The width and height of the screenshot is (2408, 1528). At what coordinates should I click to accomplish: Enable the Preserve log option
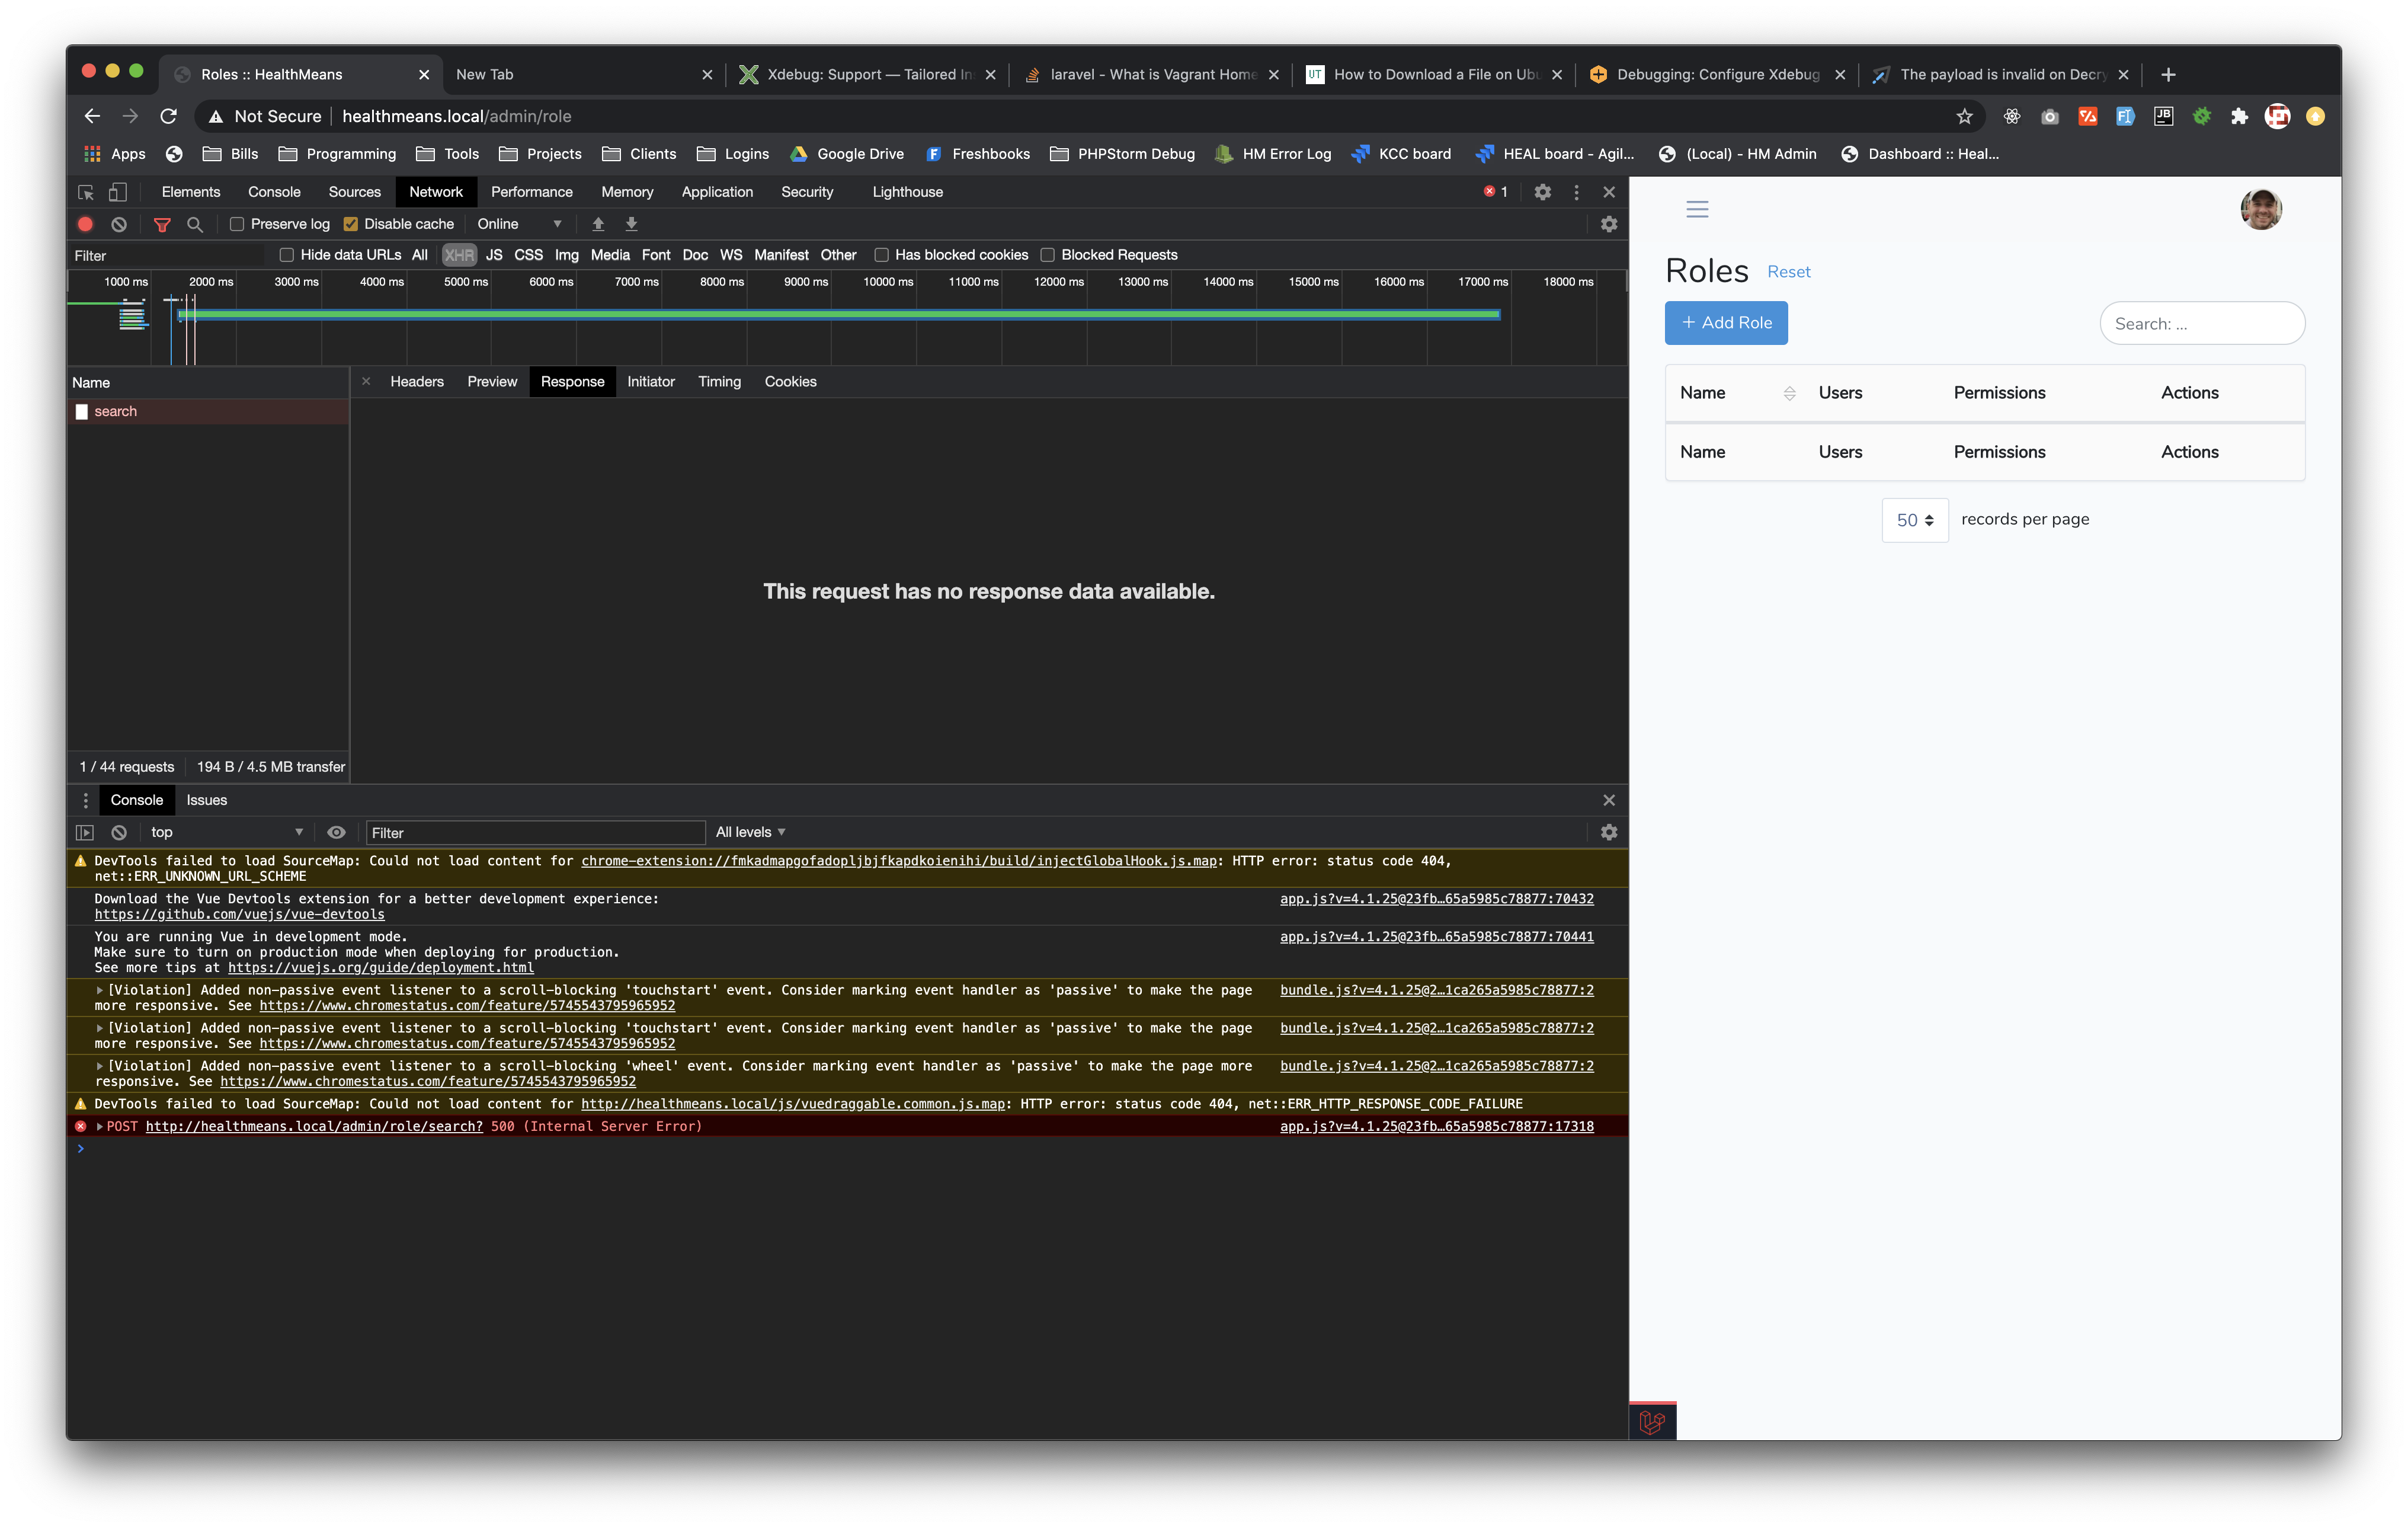(x=236, y=224)
